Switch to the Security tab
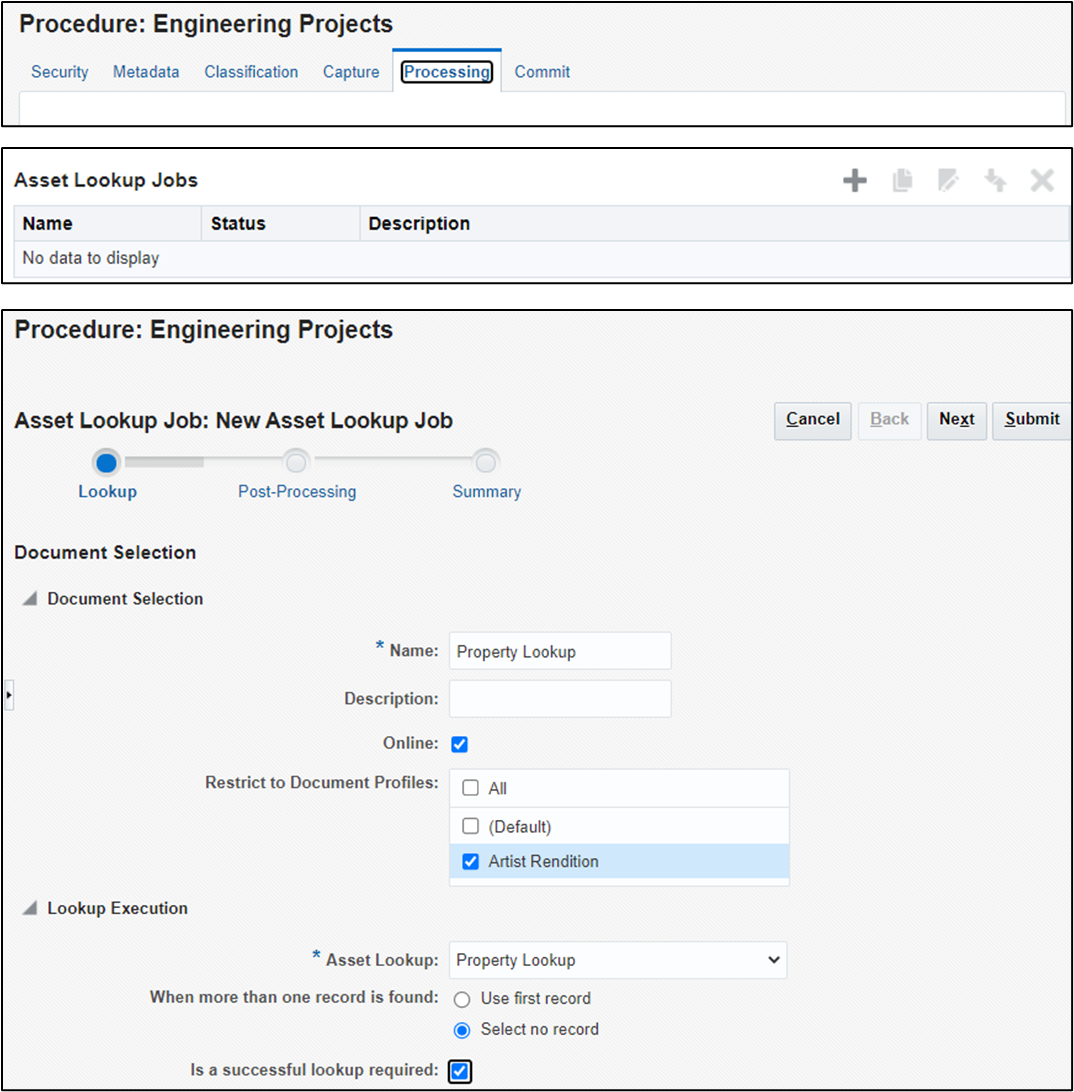The image size is (1074, 1092). (x=59, y=71)
